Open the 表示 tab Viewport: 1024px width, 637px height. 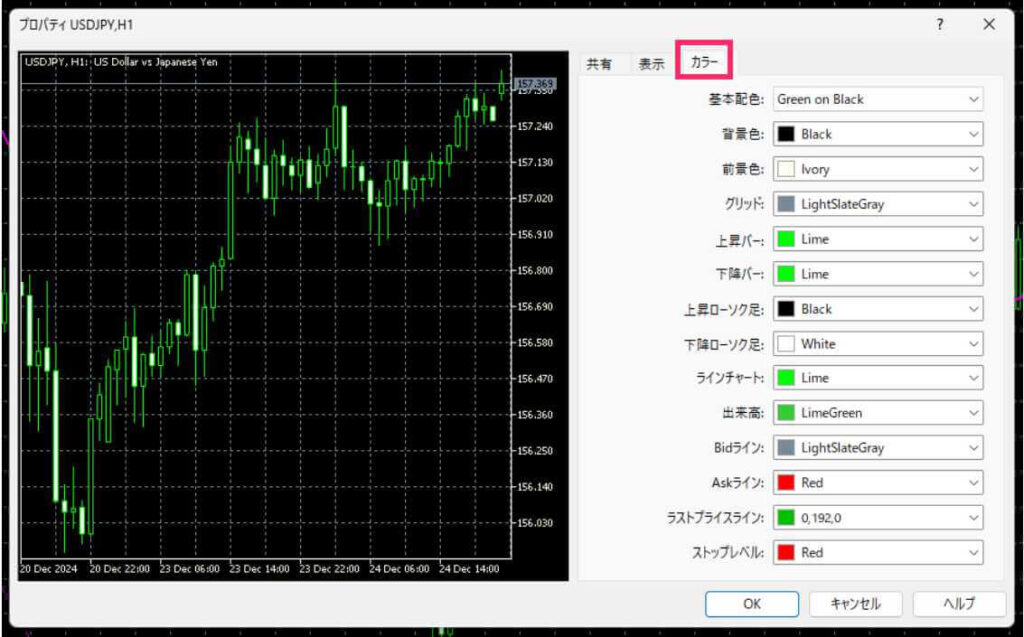(652, 64)
